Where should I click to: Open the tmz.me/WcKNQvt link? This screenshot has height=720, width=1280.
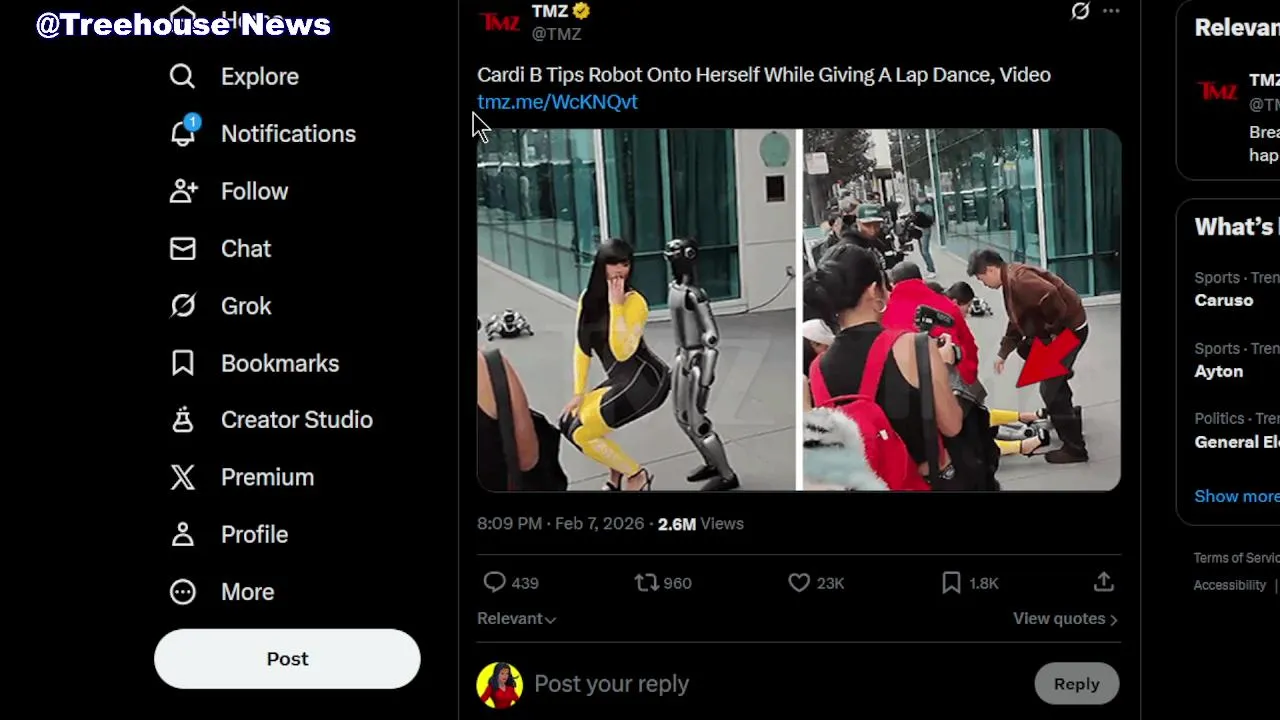click(557, 102)
